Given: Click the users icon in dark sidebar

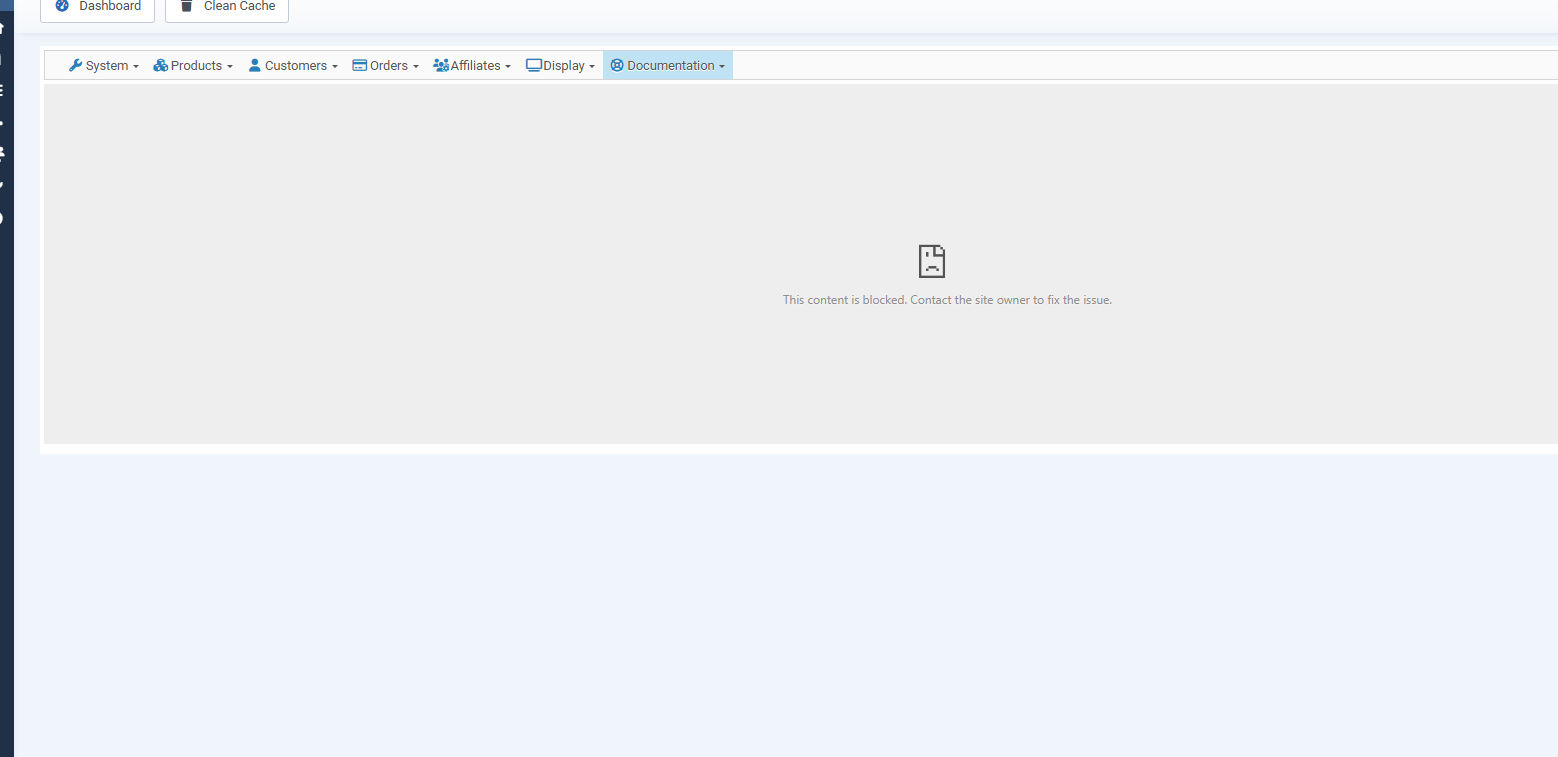Looking at the screenshot, I should [3, 152].
